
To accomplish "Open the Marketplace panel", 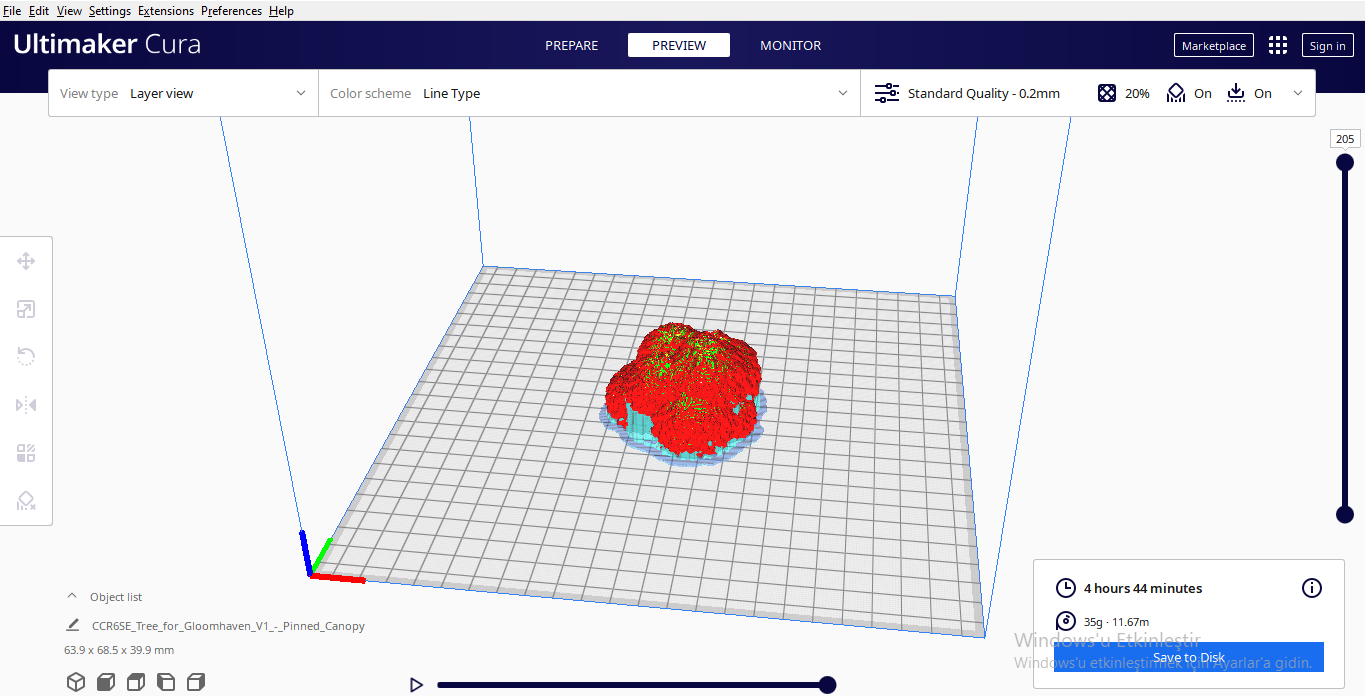I will pyautogui.click(x=1213, y=45).
